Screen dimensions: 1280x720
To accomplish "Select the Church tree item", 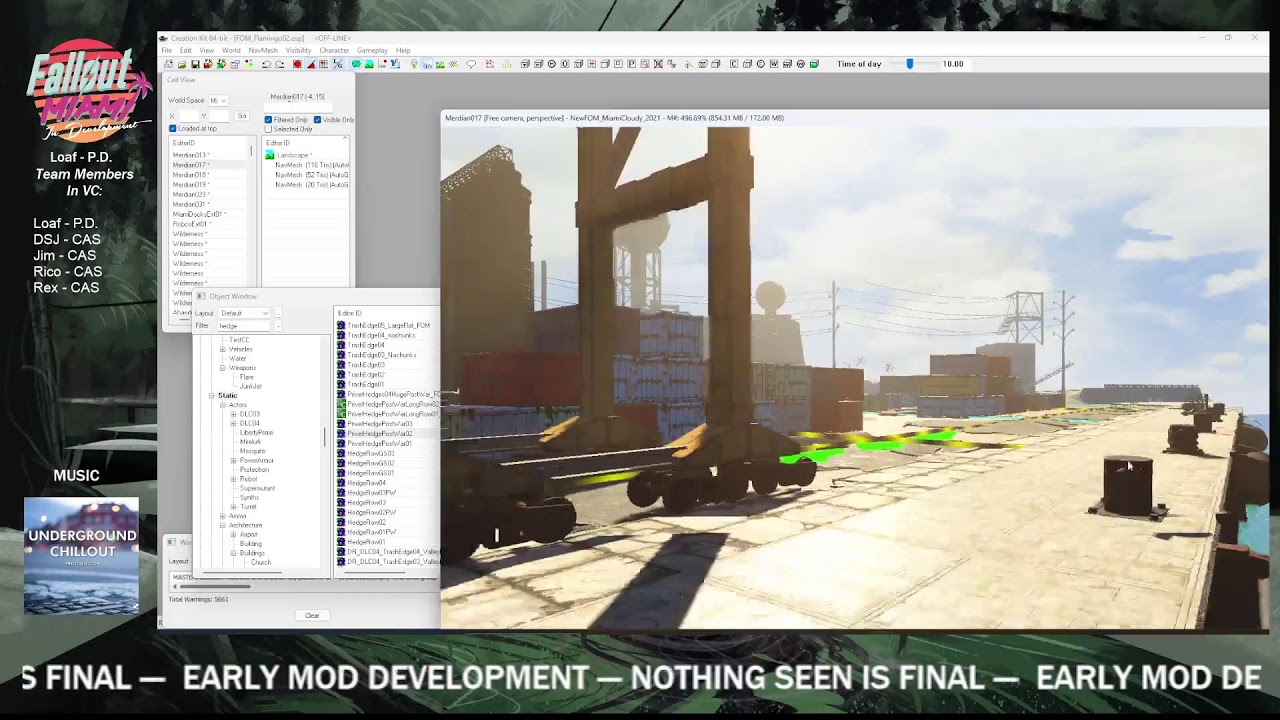I will coord(261,562).
